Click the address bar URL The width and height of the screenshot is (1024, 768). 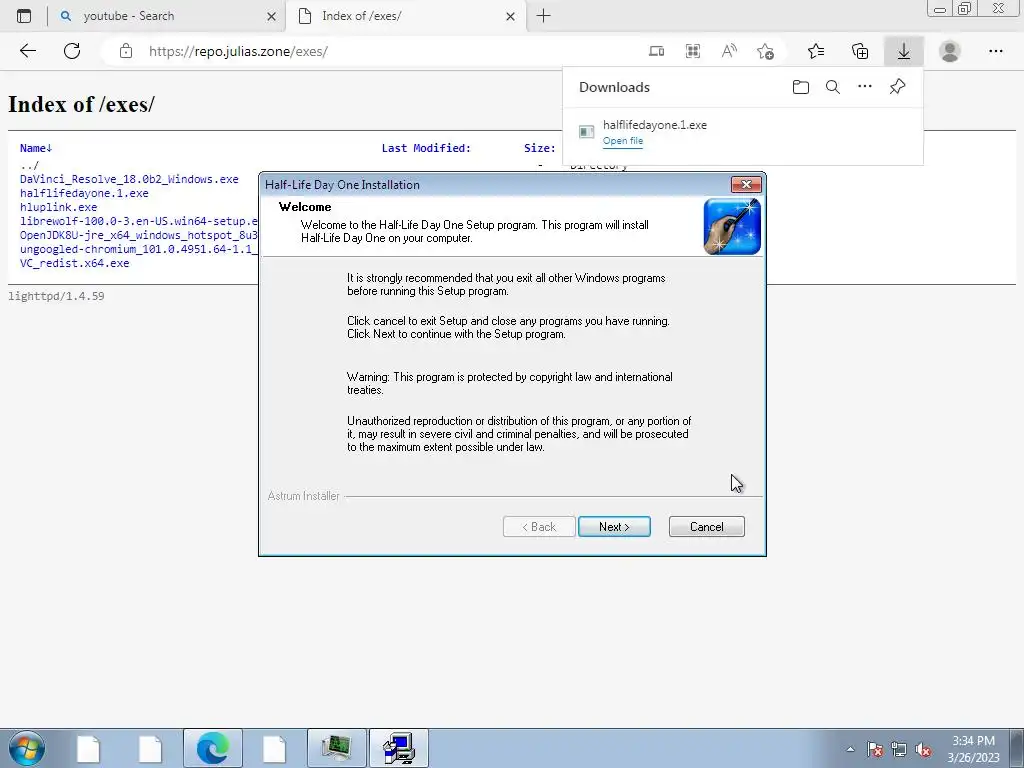[x=238, y=52]
